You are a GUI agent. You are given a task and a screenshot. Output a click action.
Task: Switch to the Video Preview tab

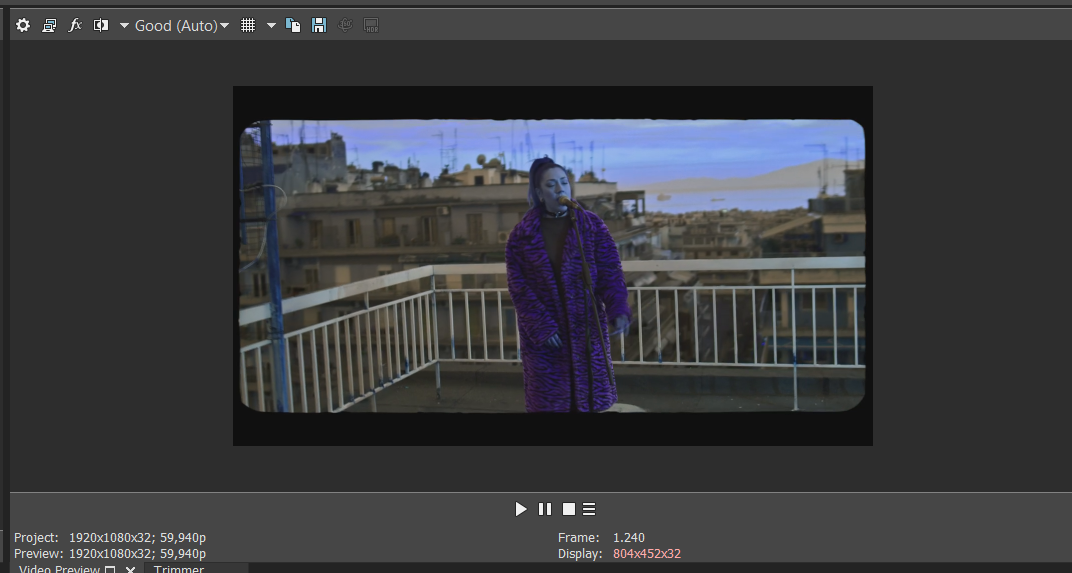click(59, 569)
